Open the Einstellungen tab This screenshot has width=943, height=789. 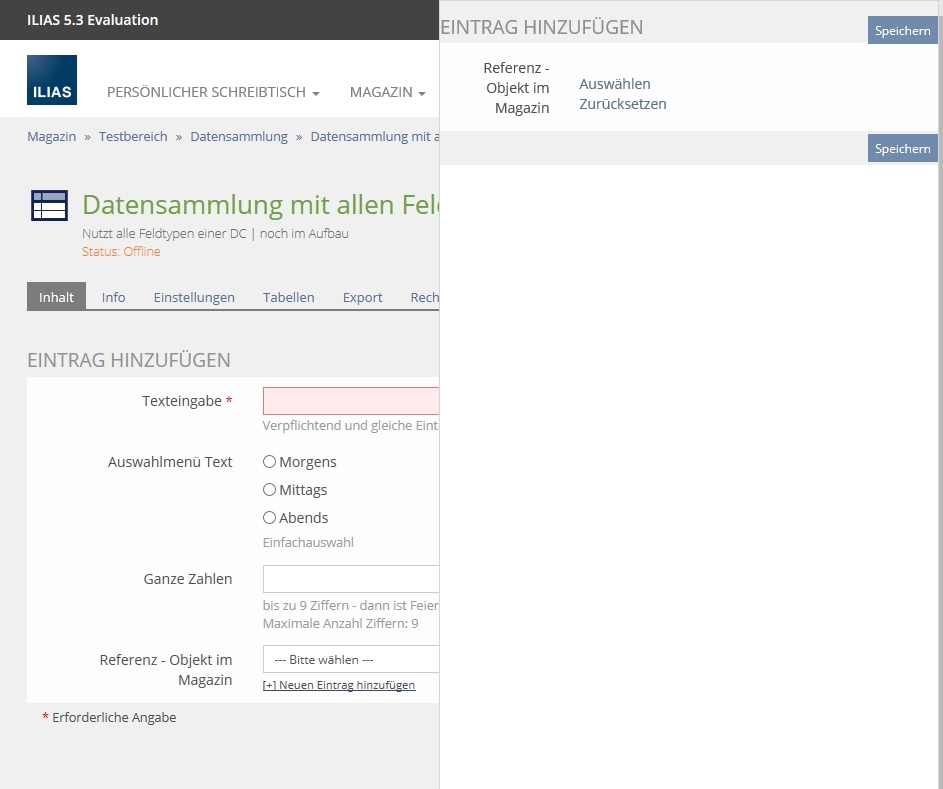[194, 297]
